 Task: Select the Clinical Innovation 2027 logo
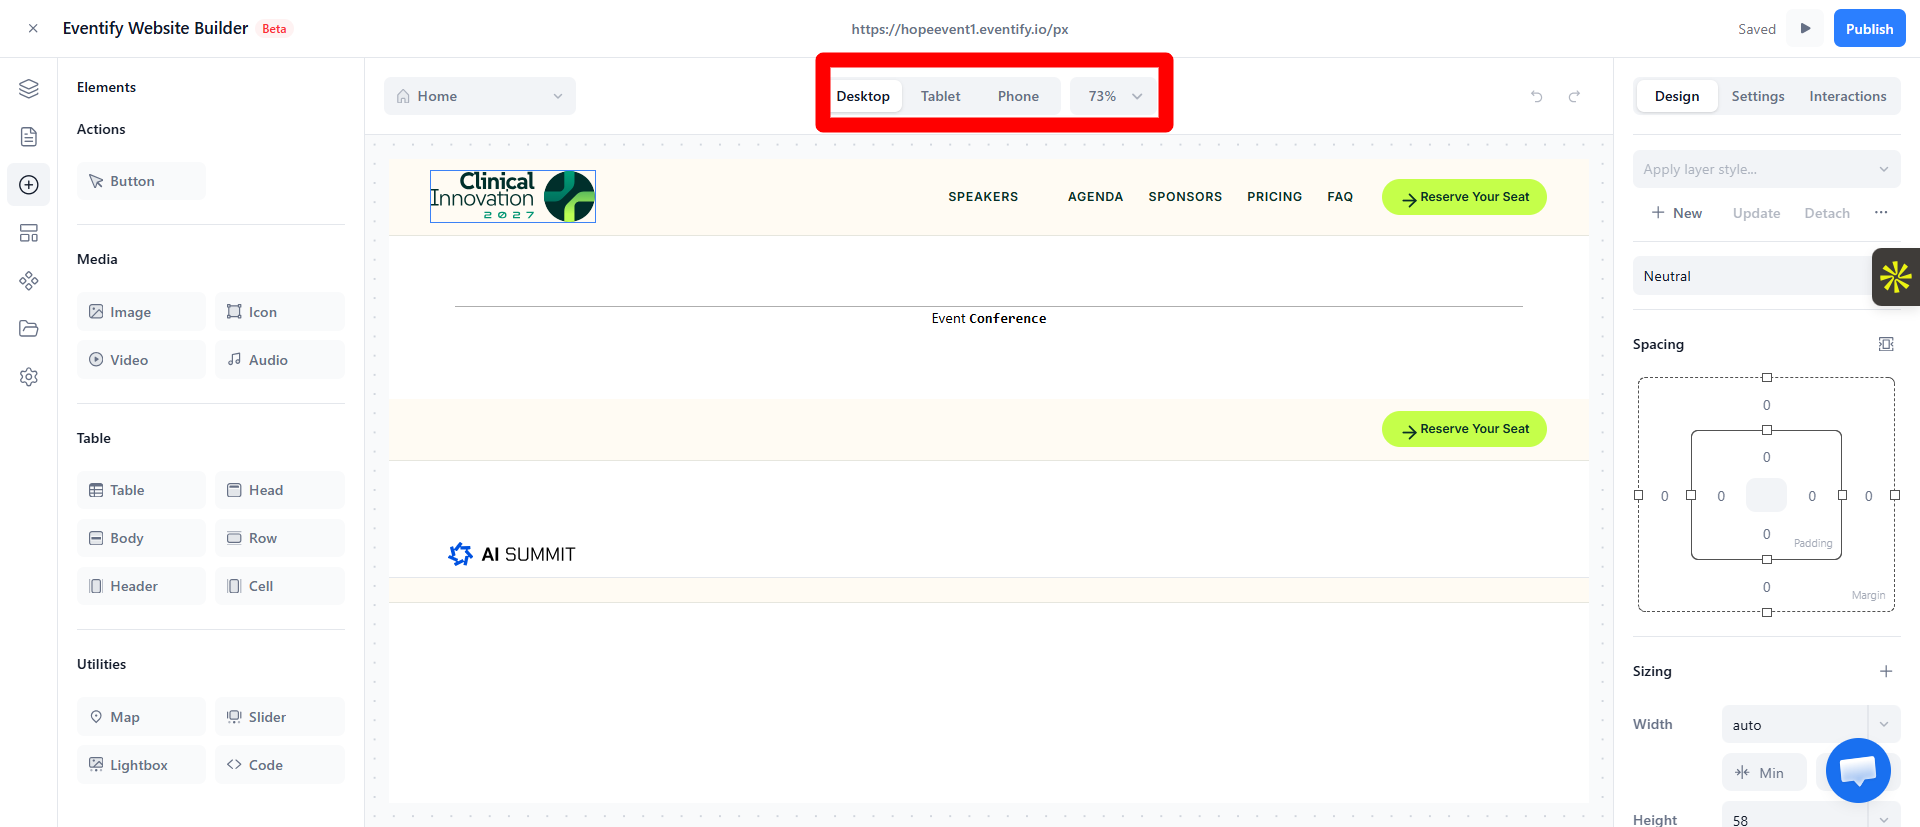513,196
